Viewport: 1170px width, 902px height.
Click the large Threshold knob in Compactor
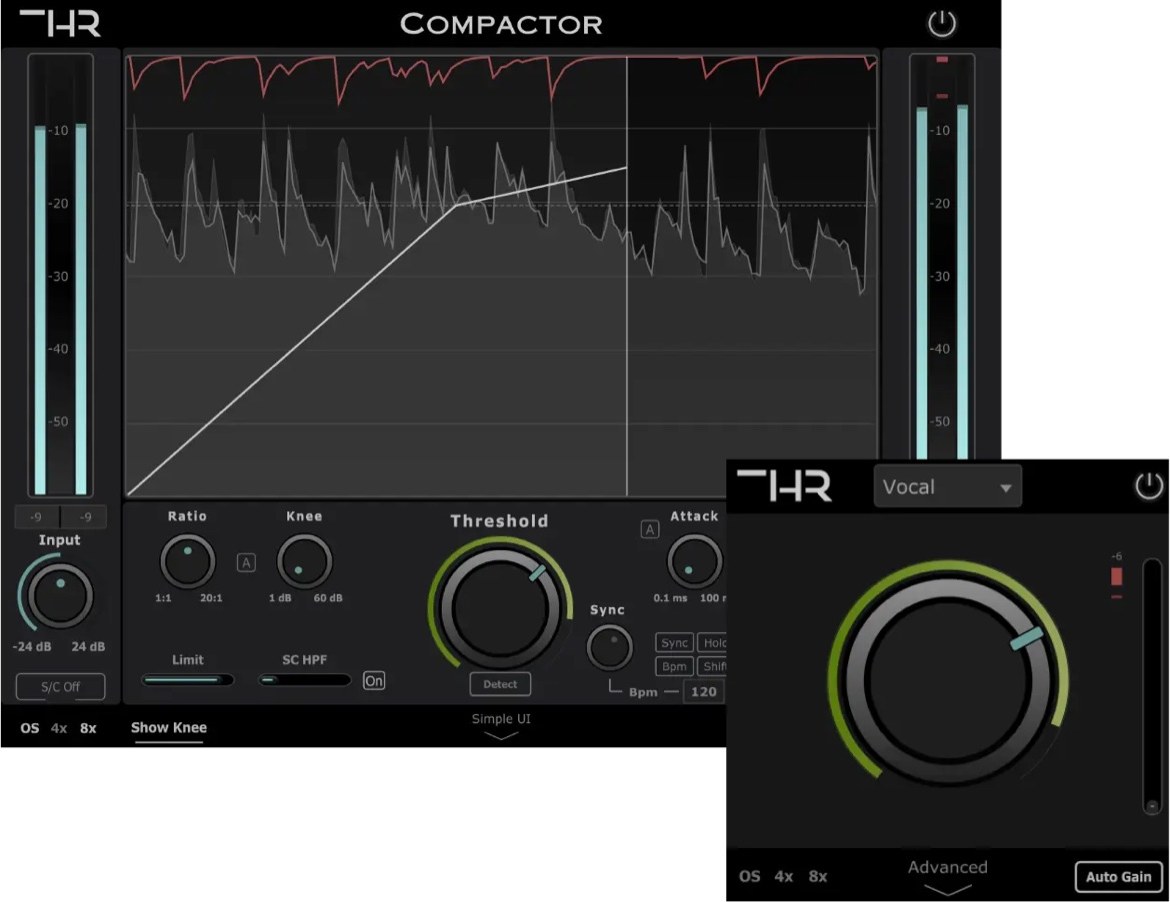click(500, 610)
